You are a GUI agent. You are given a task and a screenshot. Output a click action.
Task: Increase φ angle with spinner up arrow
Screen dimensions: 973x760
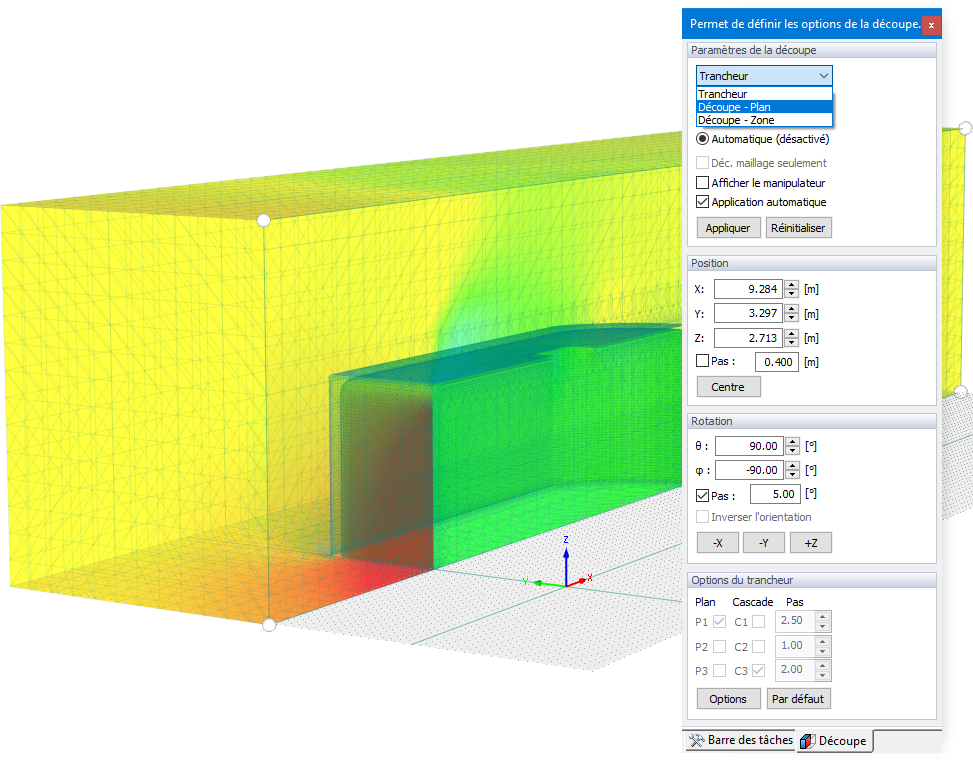792,466
